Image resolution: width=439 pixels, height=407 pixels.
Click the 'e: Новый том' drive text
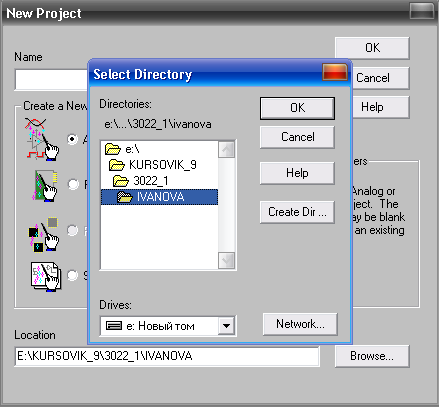pos(160,326)
